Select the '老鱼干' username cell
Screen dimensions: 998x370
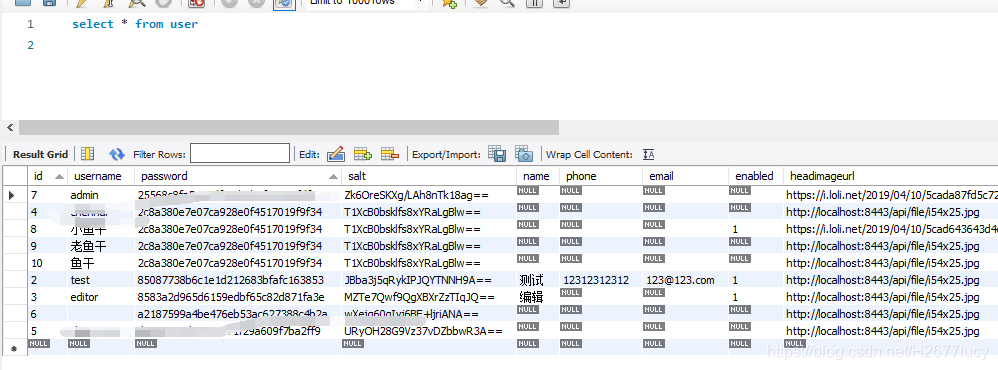(101, 246)
